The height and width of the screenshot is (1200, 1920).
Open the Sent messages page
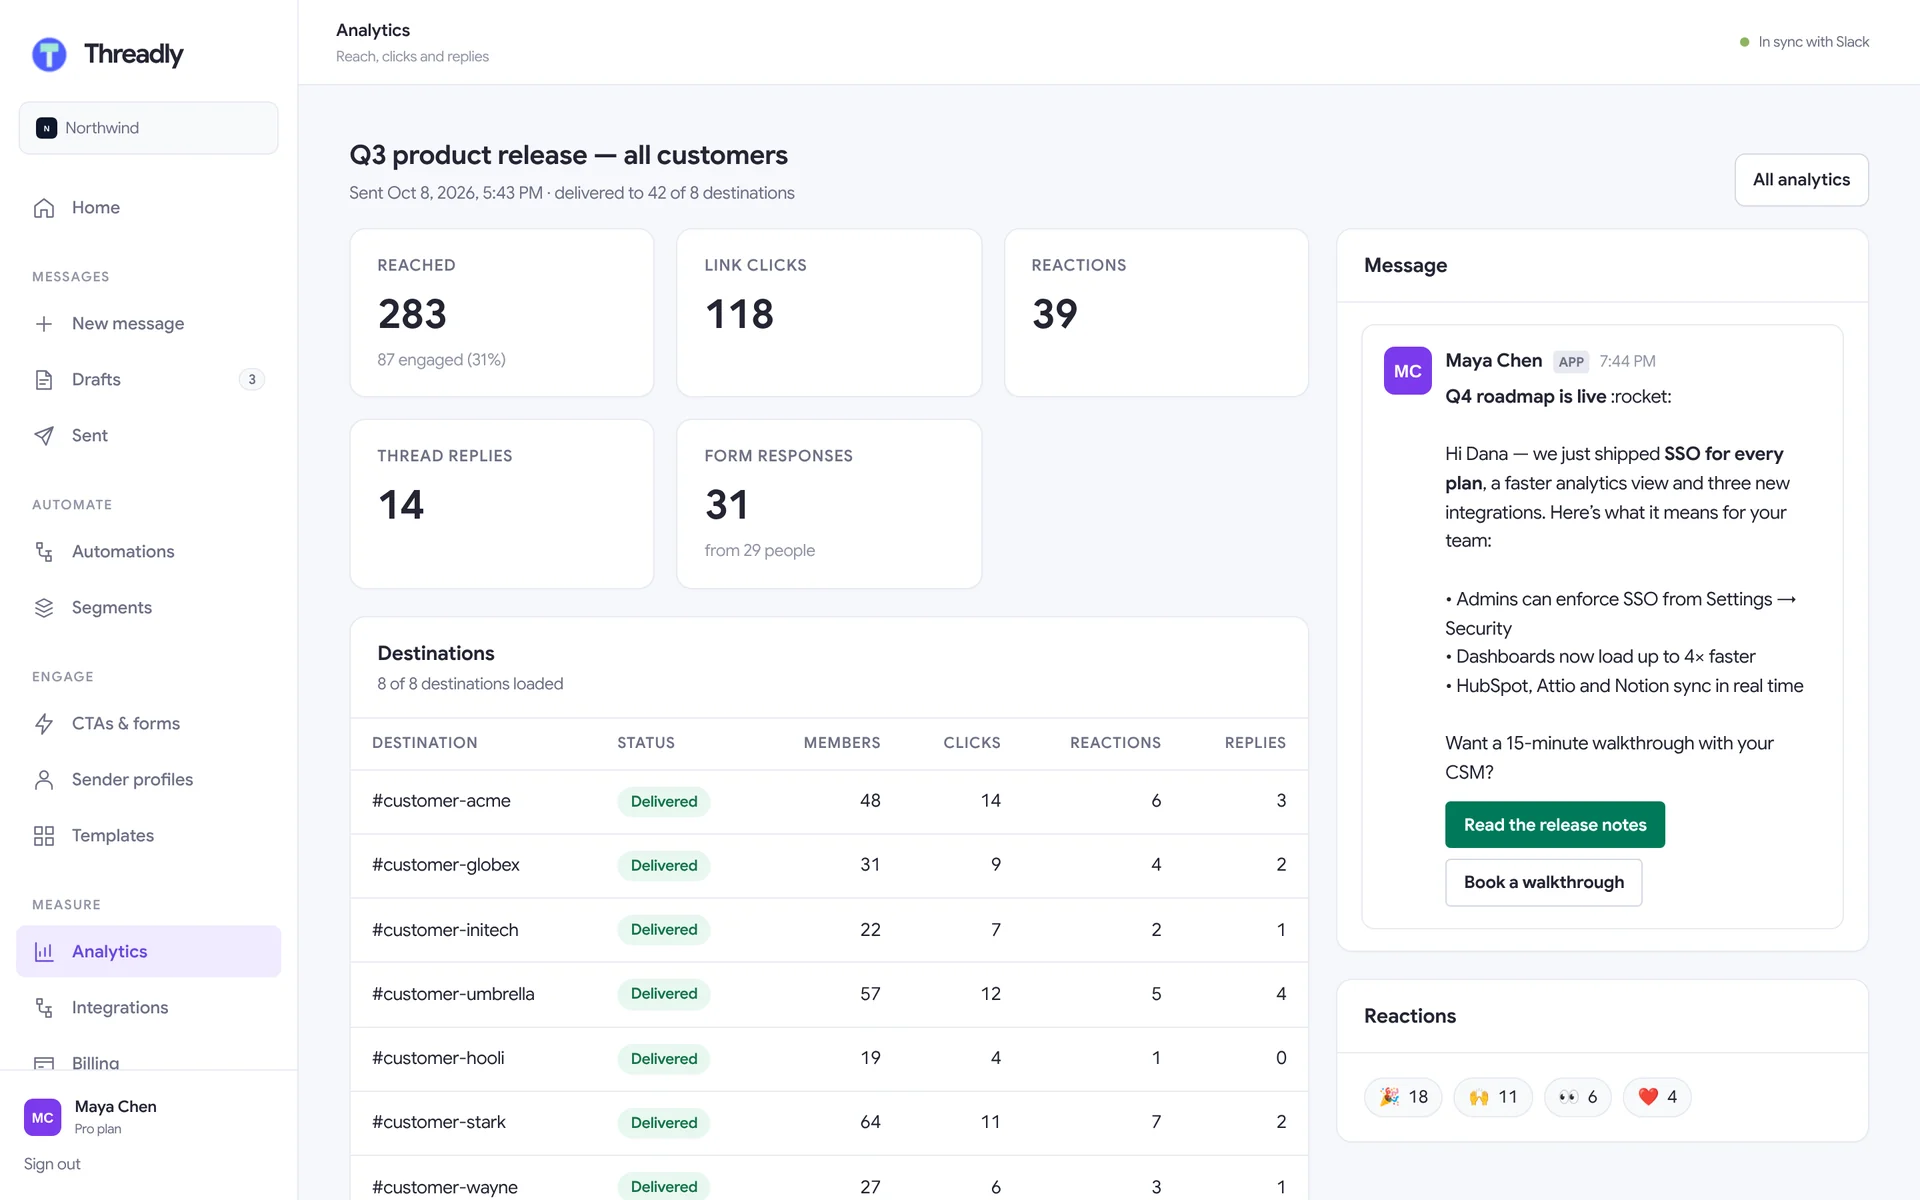[148, 436]
